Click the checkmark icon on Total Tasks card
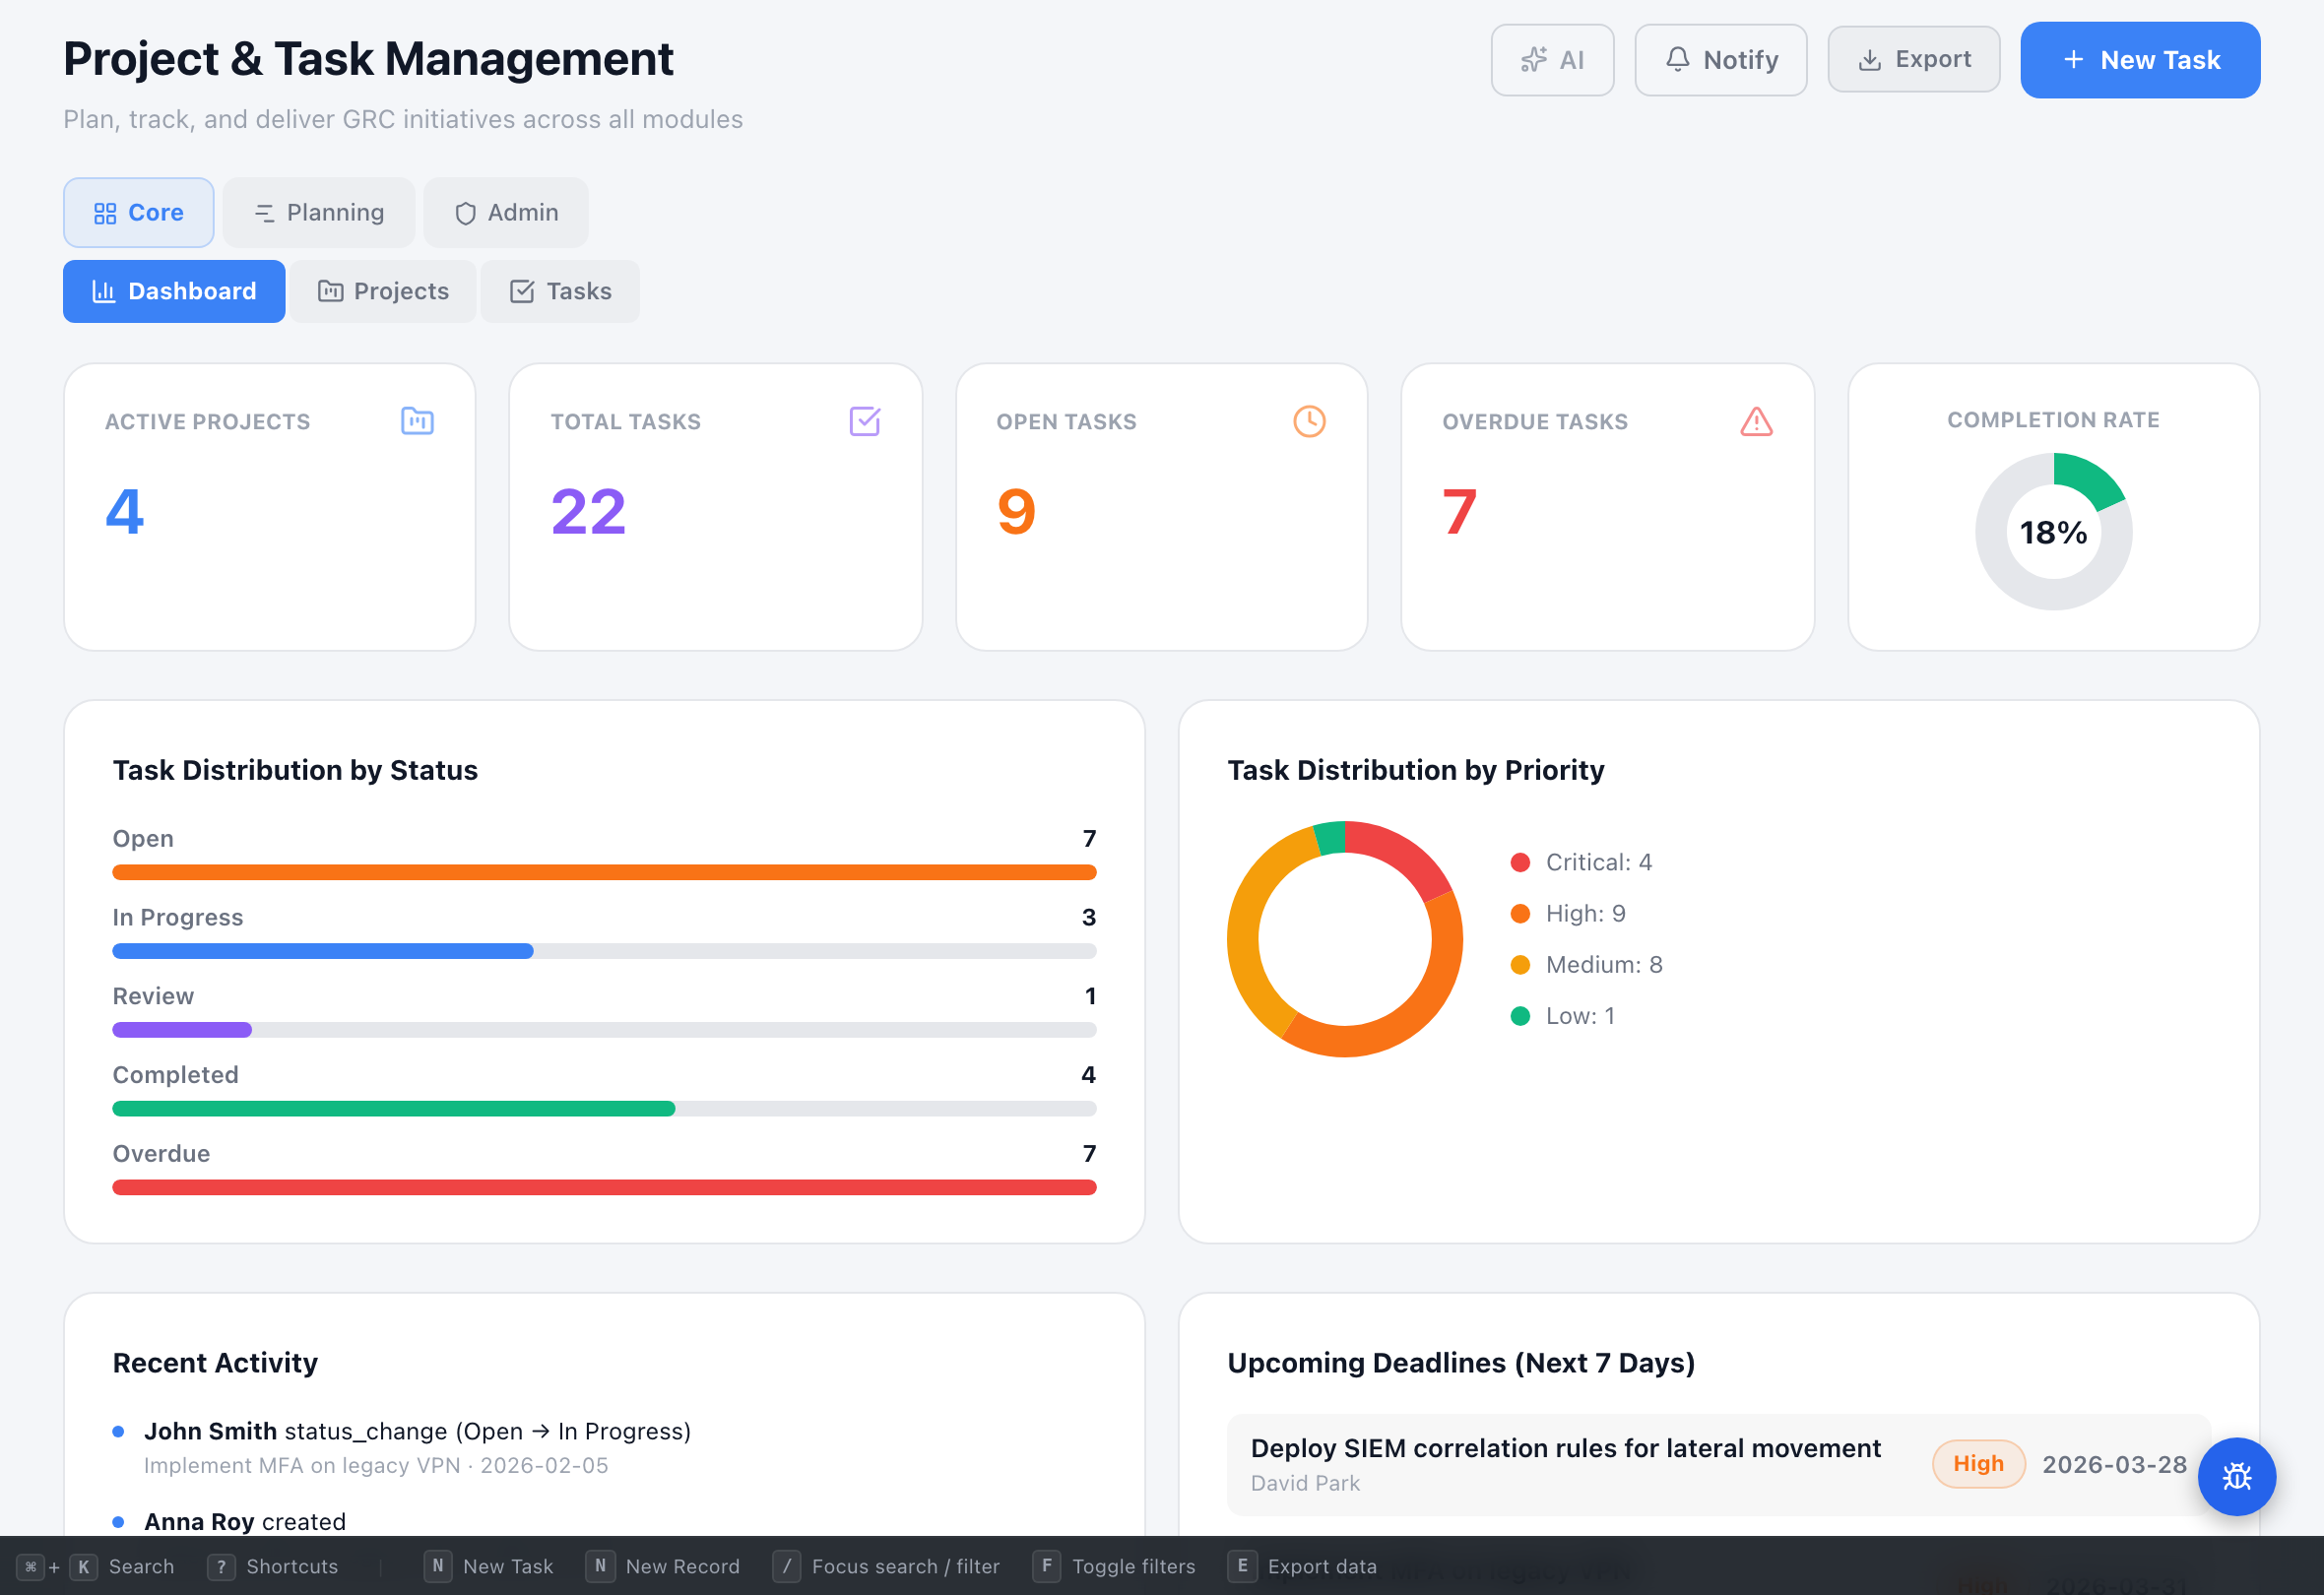The width and height of the screenshot is (2324, 1595). pyautogui.click(x=864, y=421)
